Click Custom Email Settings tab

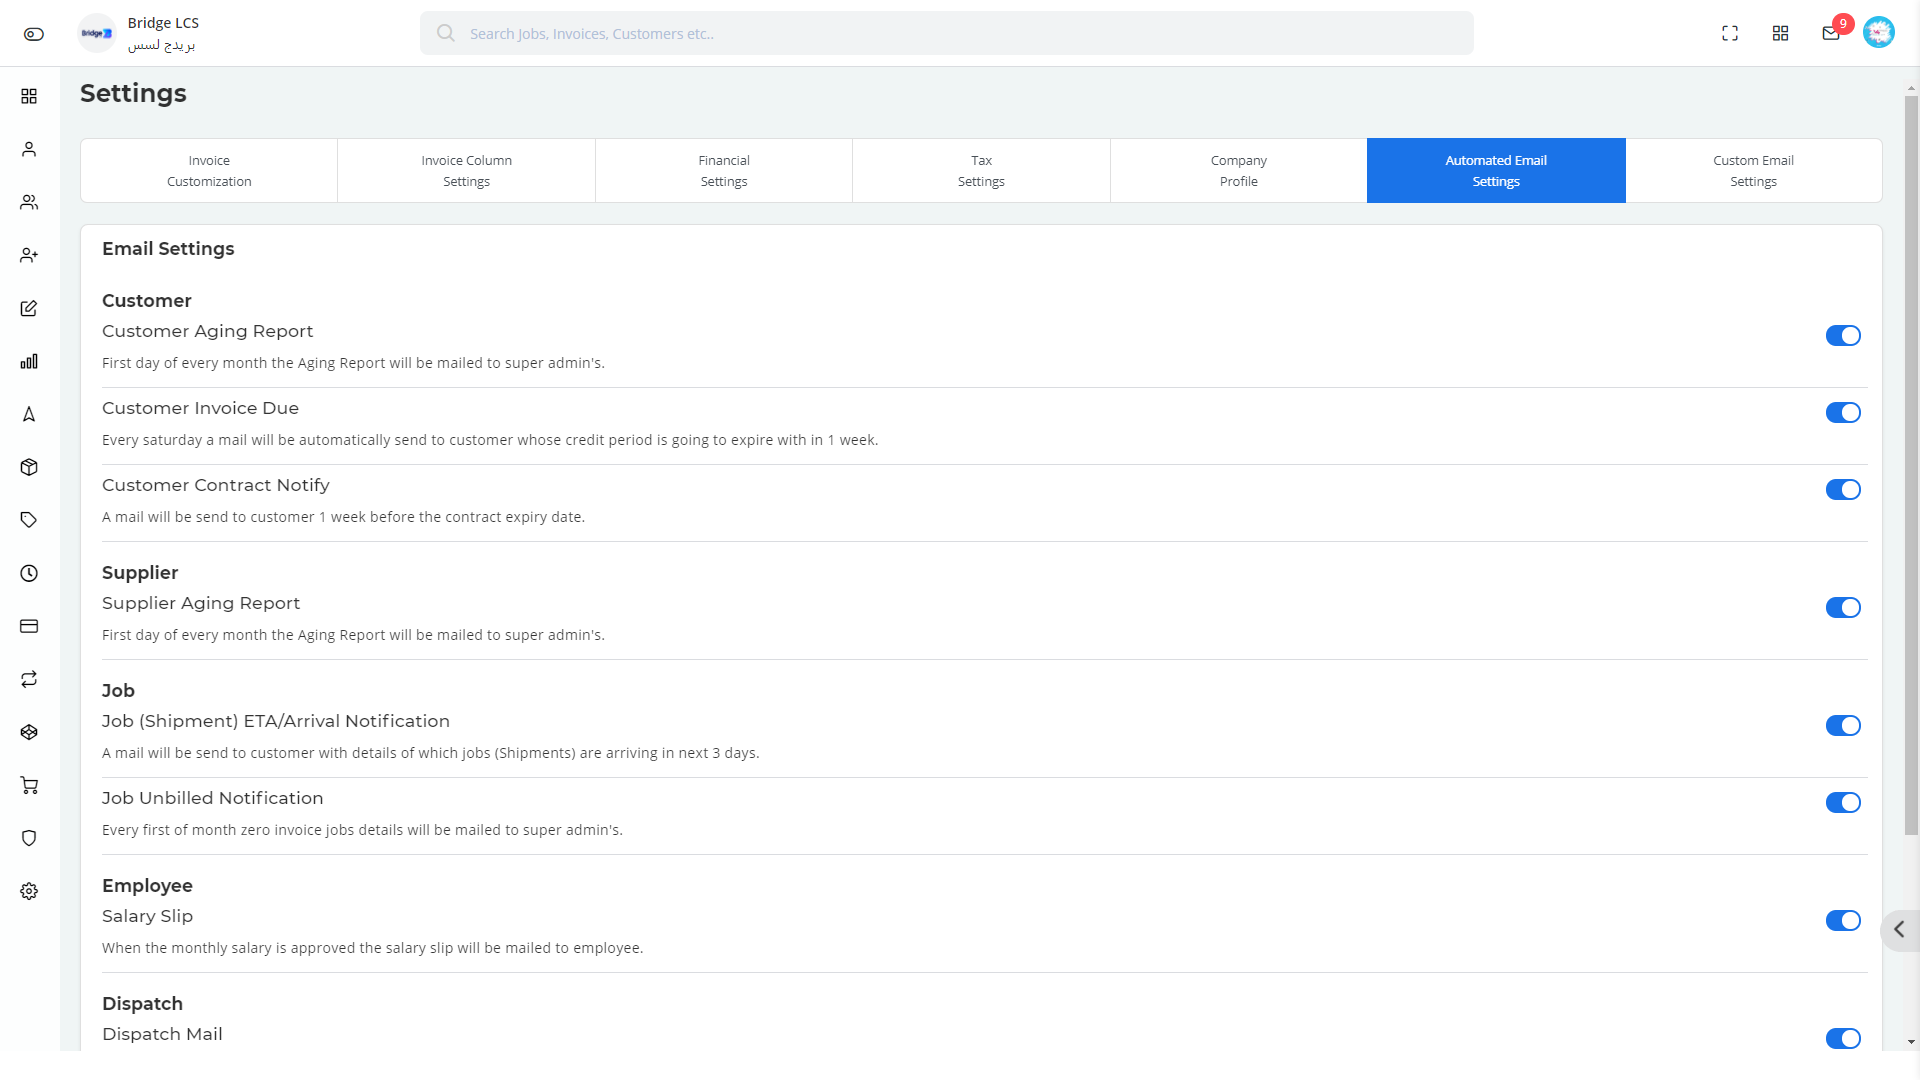coord(1753,169)
